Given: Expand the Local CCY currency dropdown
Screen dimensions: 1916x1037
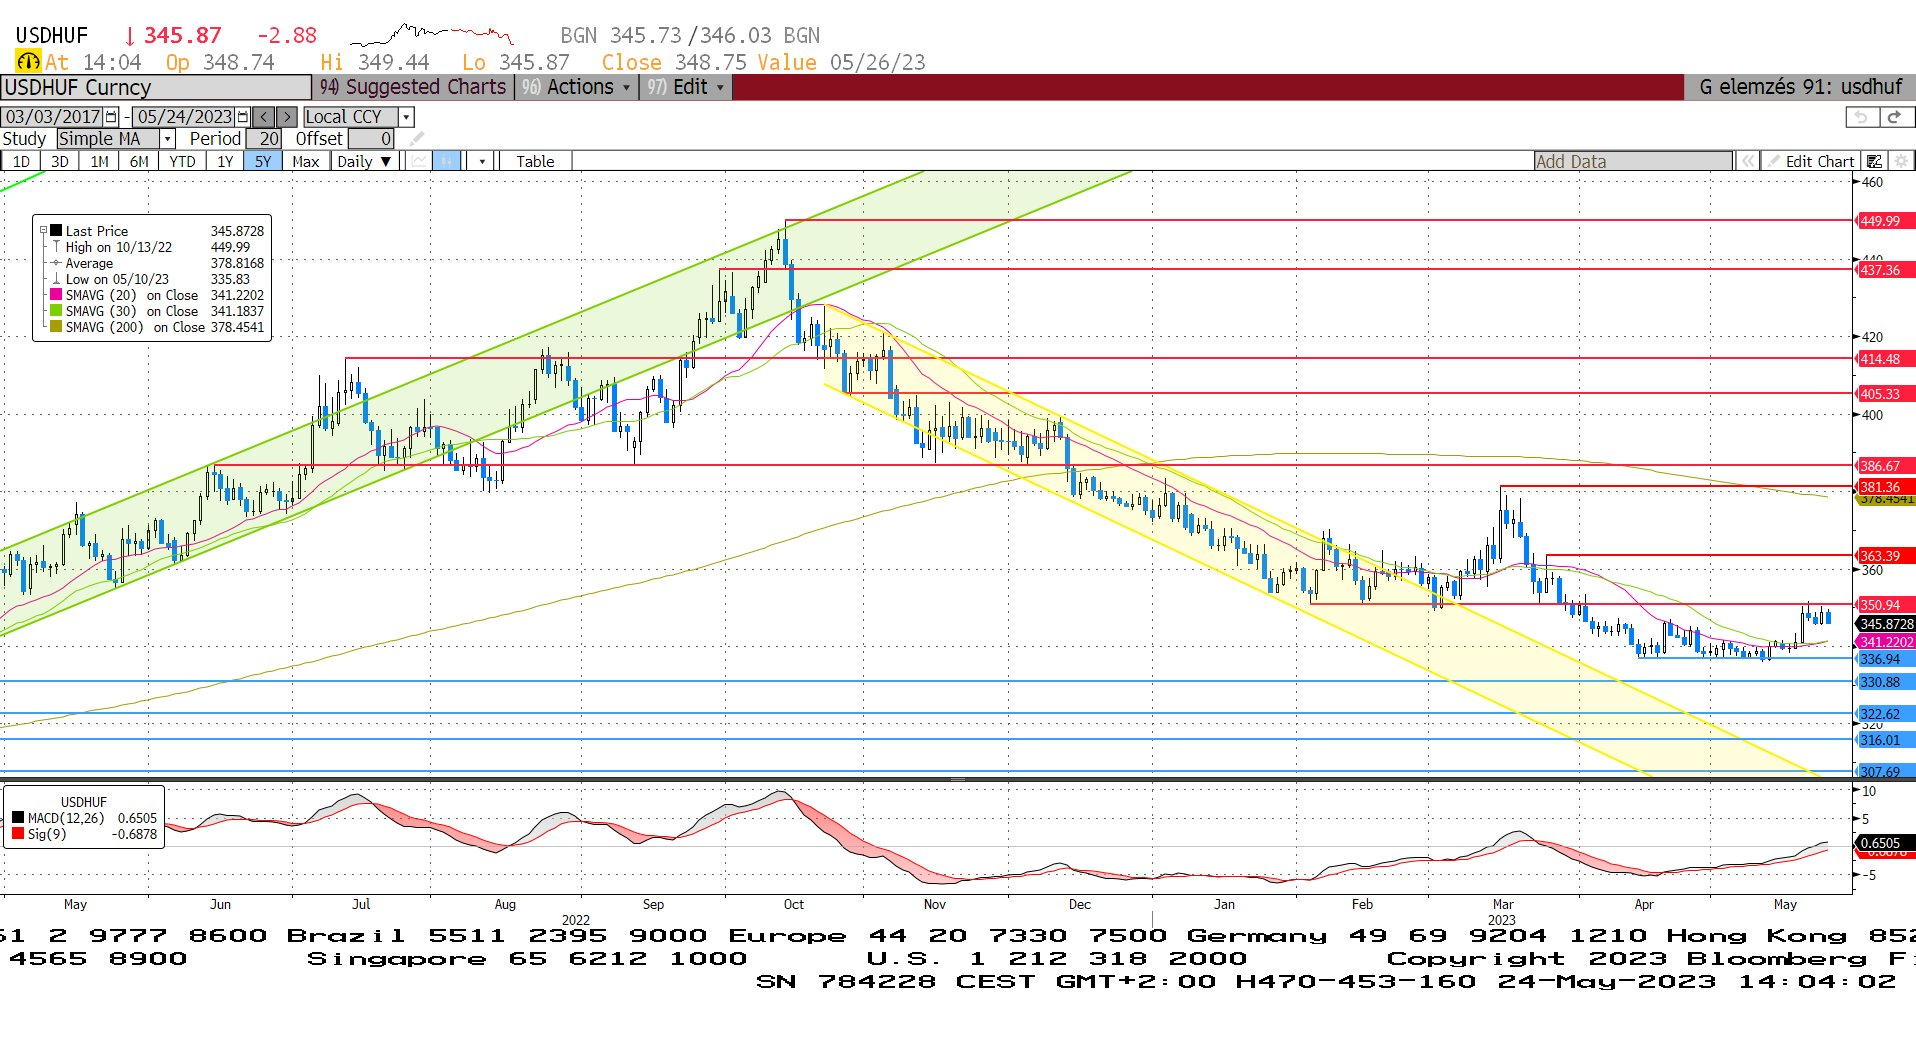Looking at the screenshot, I should click(406, 117).
